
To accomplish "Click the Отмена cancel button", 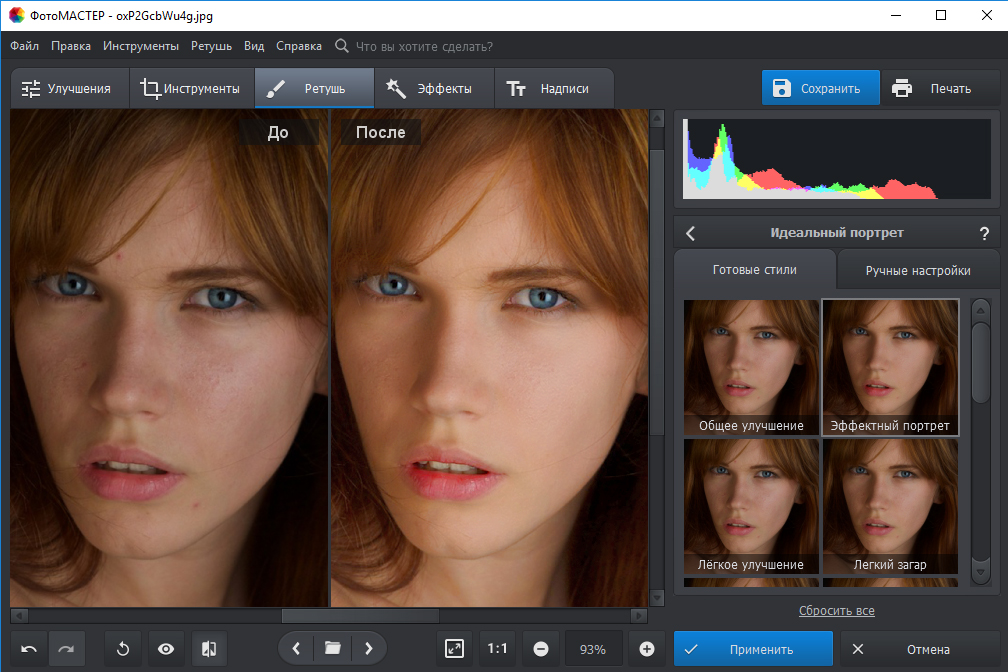I will [920, 649].
